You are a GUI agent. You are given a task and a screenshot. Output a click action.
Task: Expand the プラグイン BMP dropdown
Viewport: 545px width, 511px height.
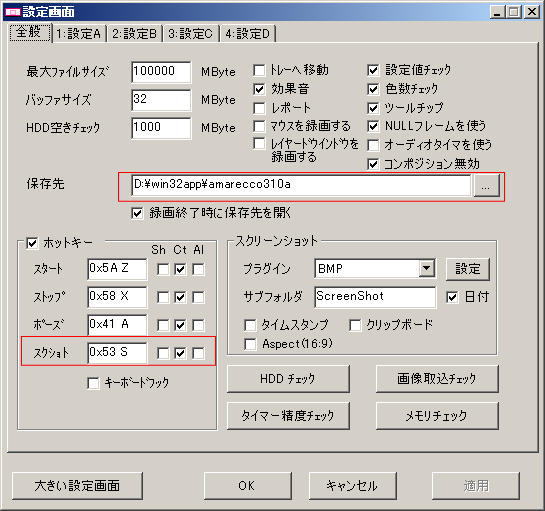pos(426,268)
